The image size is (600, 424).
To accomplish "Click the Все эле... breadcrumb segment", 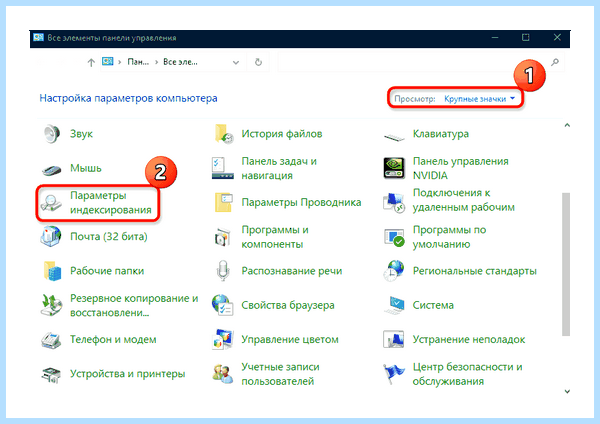I will pos(180,62).
